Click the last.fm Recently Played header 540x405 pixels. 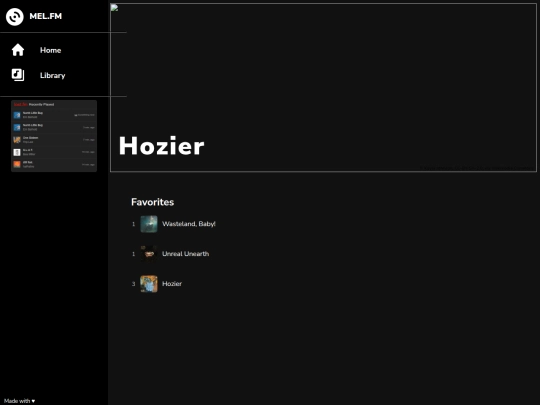(x=34, y=104)
